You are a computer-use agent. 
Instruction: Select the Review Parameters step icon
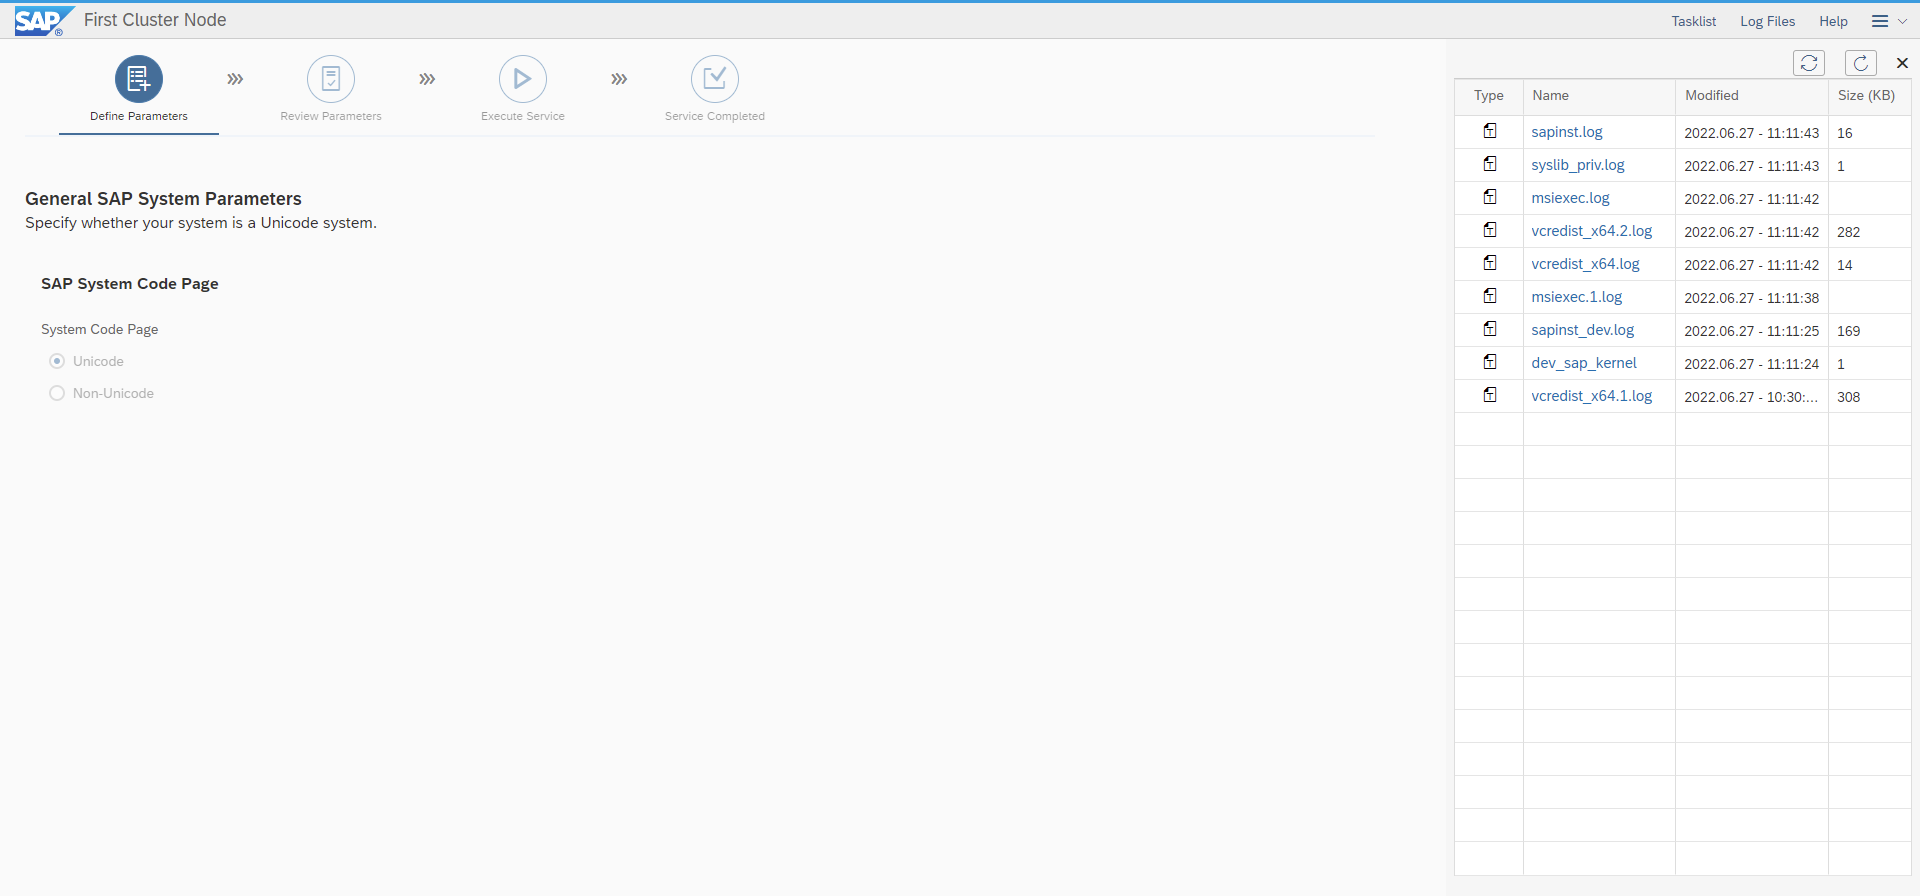(x=331, y=79)
